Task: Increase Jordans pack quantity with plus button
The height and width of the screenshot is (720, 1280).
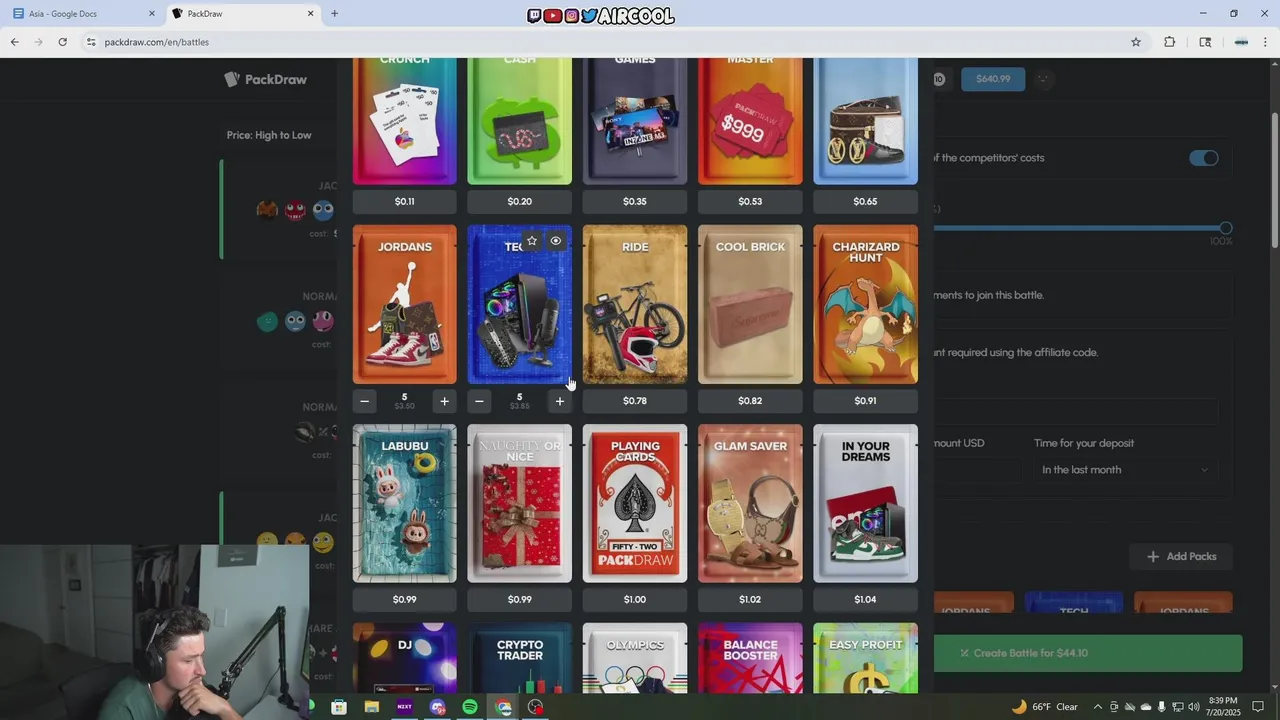Action: tap(444, 401)
